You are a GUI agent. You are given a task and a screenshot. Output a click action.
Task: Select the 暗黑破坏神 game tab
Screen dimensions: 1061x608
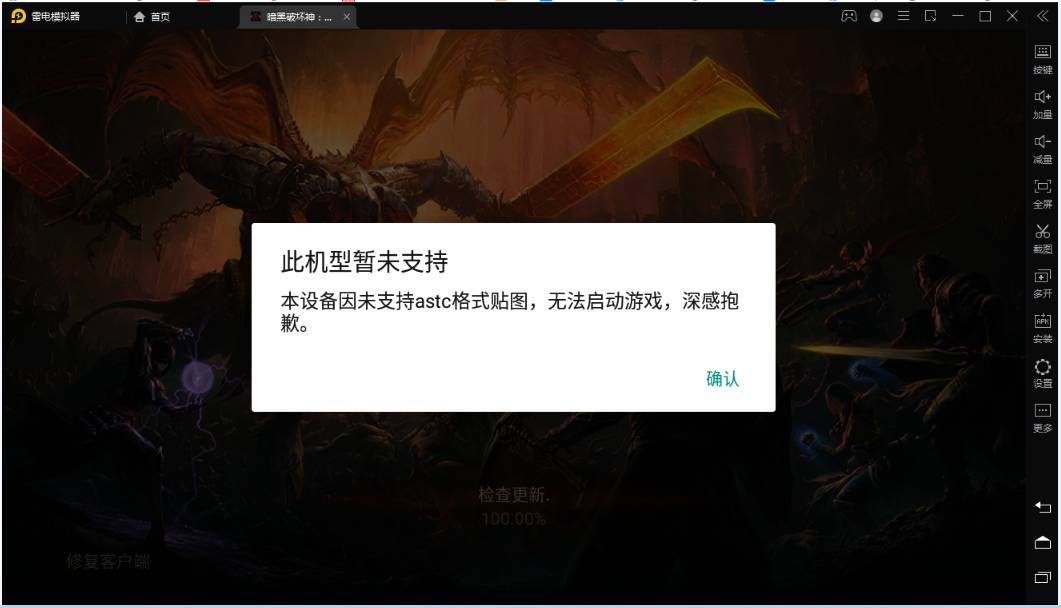[291, 17]
